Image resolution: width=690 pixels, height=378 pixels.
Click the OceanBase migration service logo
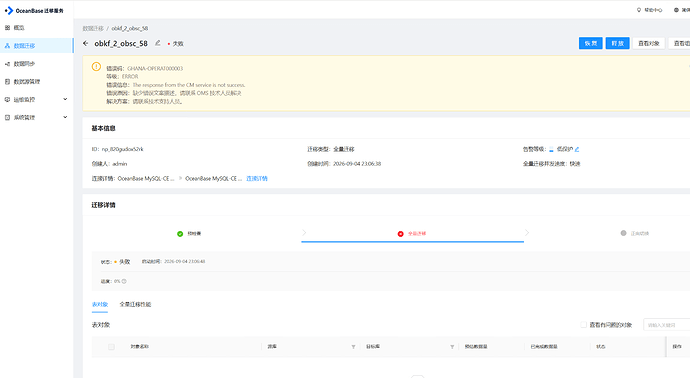point(34,11)
